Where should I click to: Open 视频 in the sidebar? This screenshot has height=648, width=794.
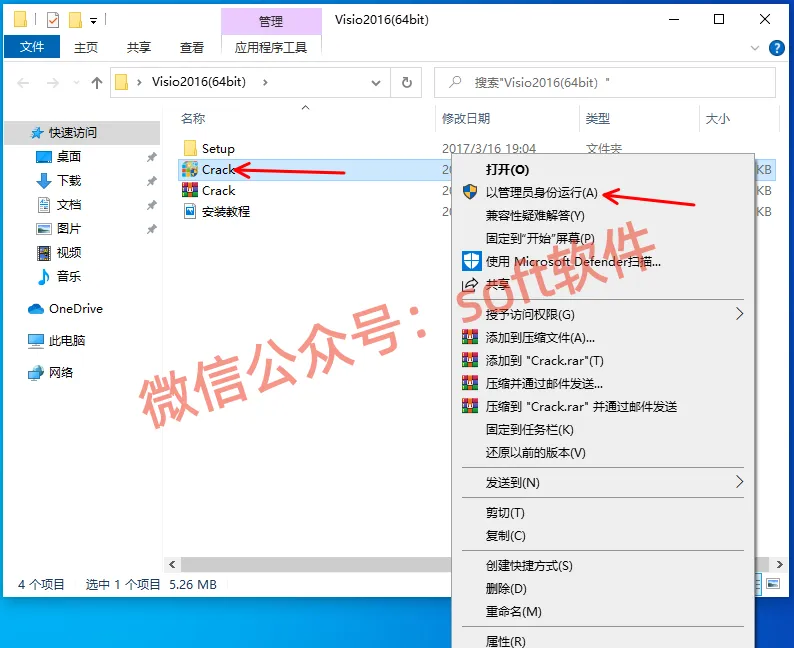coord(68,253)
